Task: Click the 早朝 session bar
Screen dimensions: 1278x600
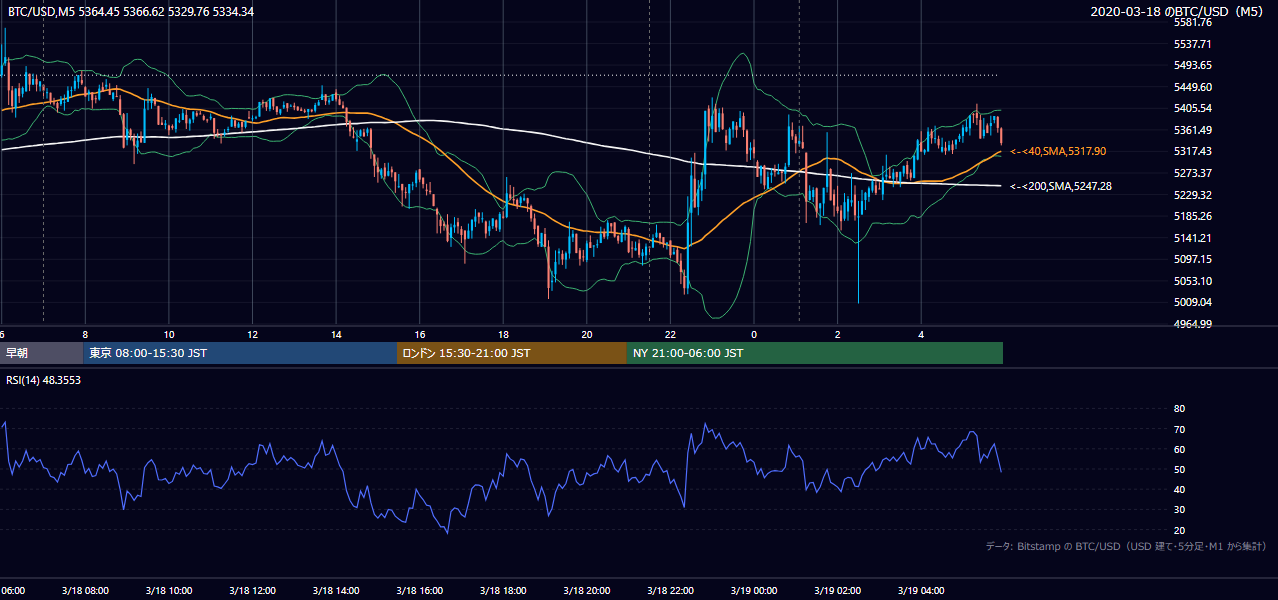Action: 42,353
